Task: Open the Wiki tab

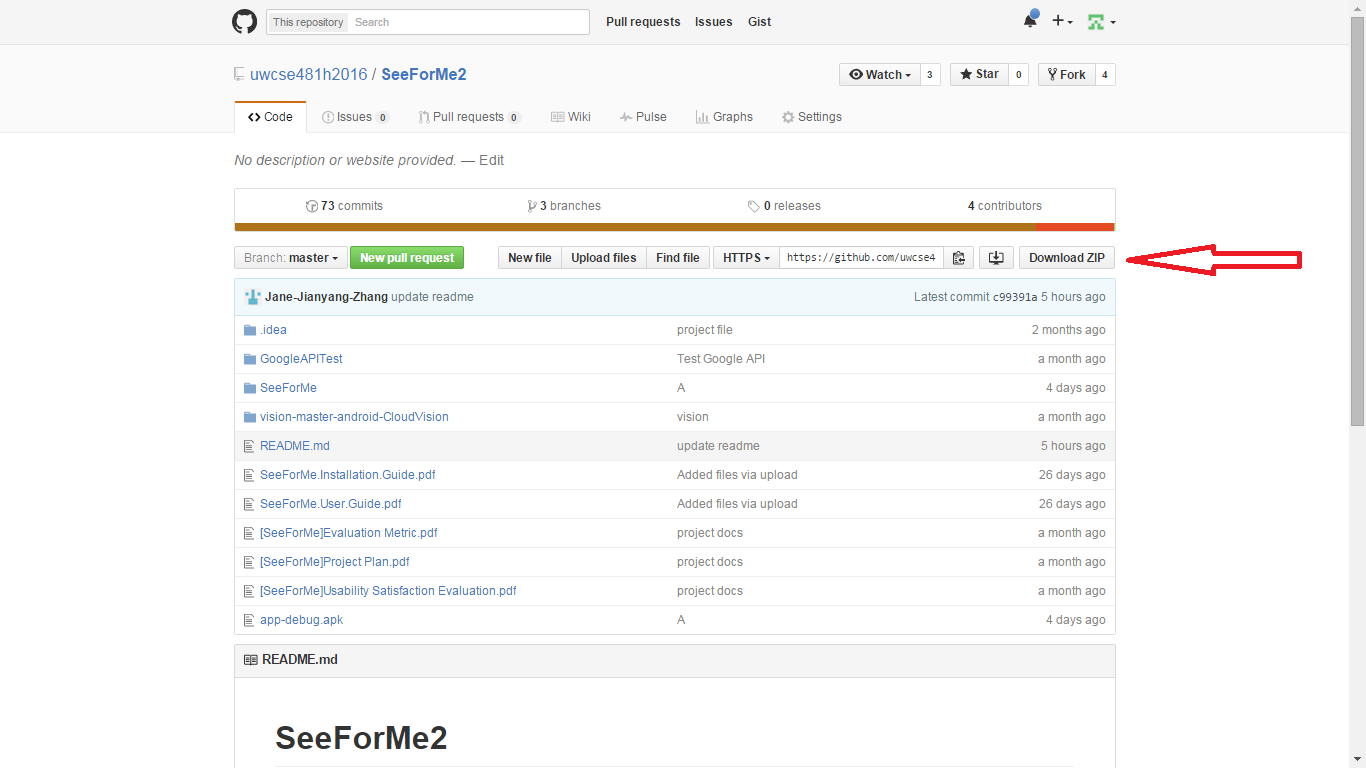Action: pyautogui.click(x=570, y=117)
